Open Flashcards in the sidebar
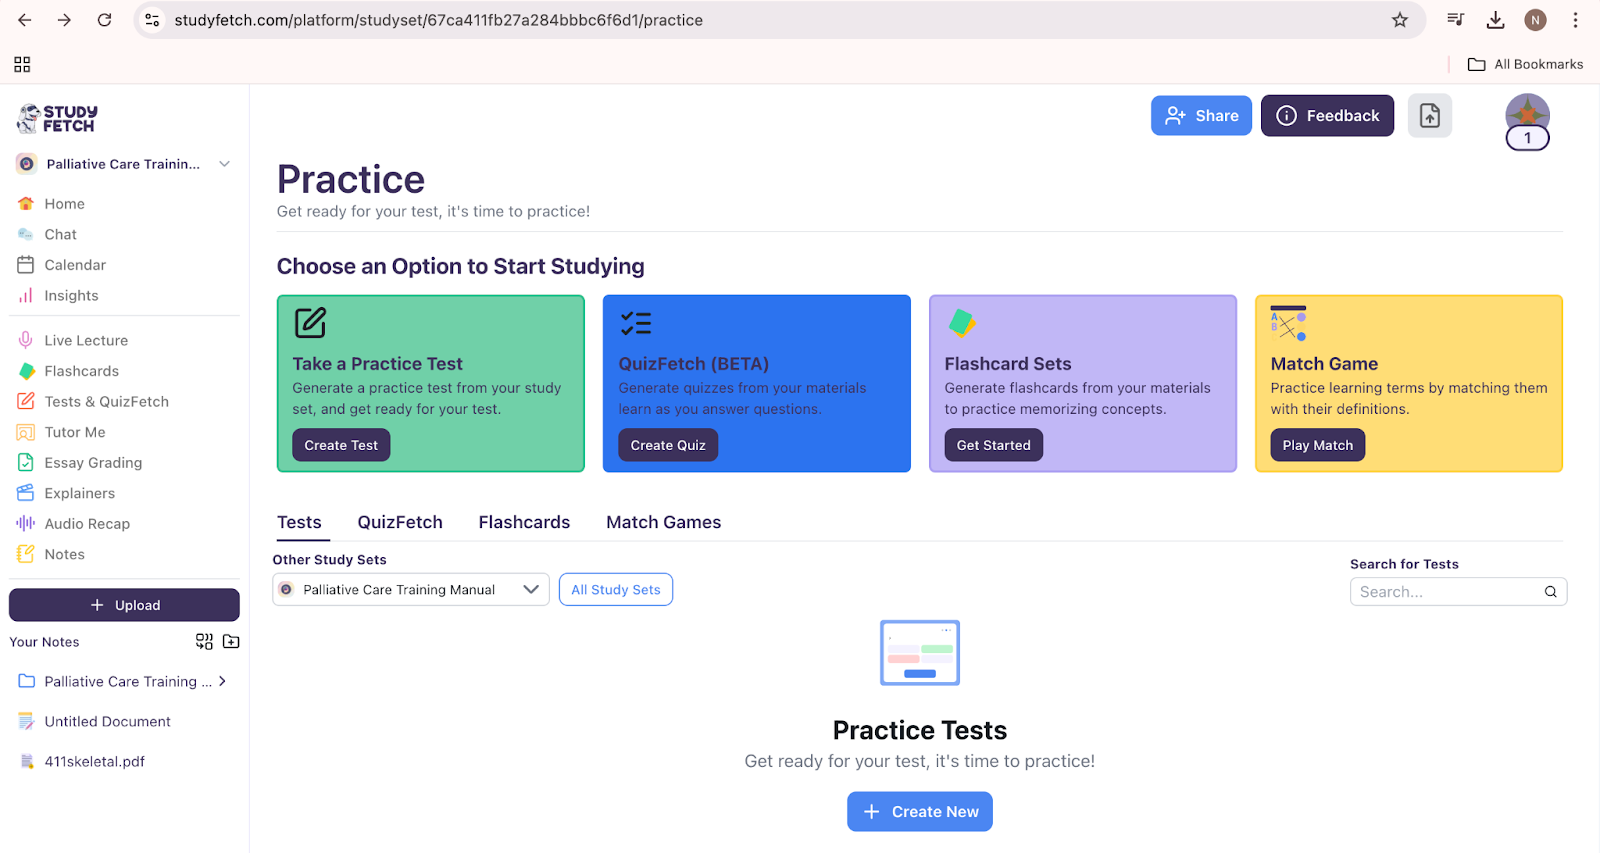The image size is (1600, 853). tap(81, 371)
